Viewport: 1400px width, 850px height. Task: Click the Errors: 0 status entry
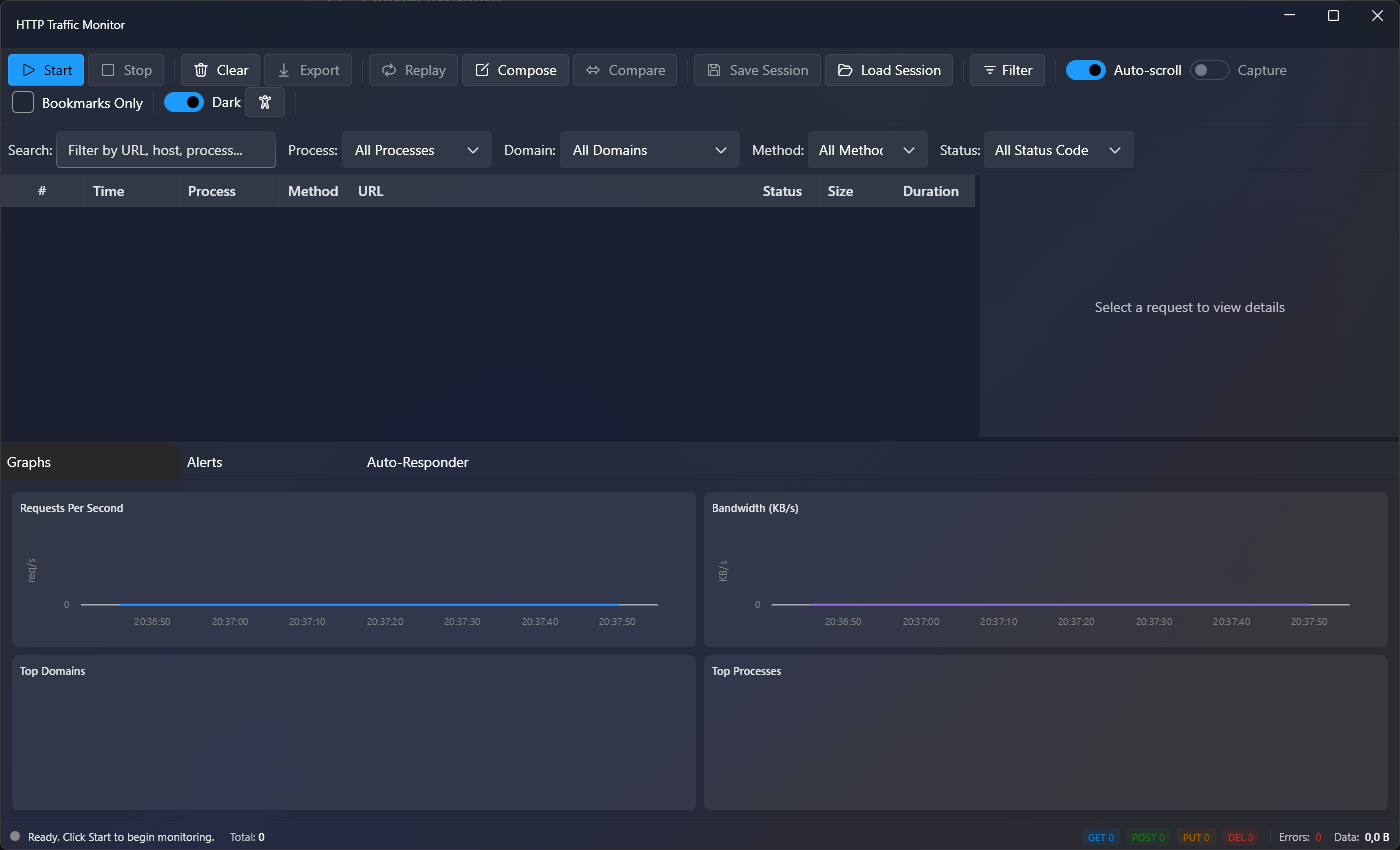coord(1300,837)
